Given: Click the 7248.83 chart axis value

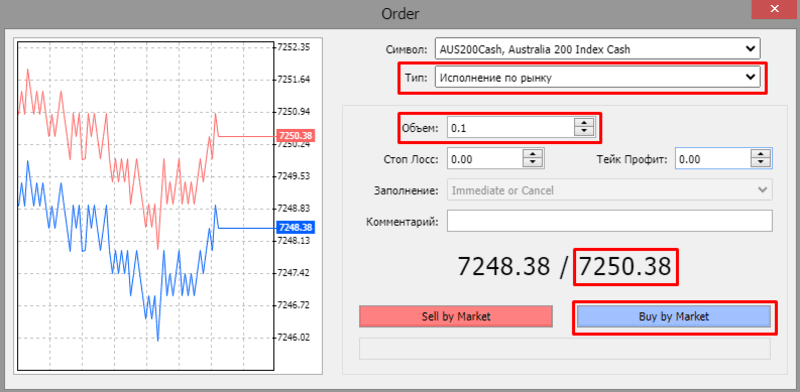Looking at the screenshot, I should pos(293,208).
